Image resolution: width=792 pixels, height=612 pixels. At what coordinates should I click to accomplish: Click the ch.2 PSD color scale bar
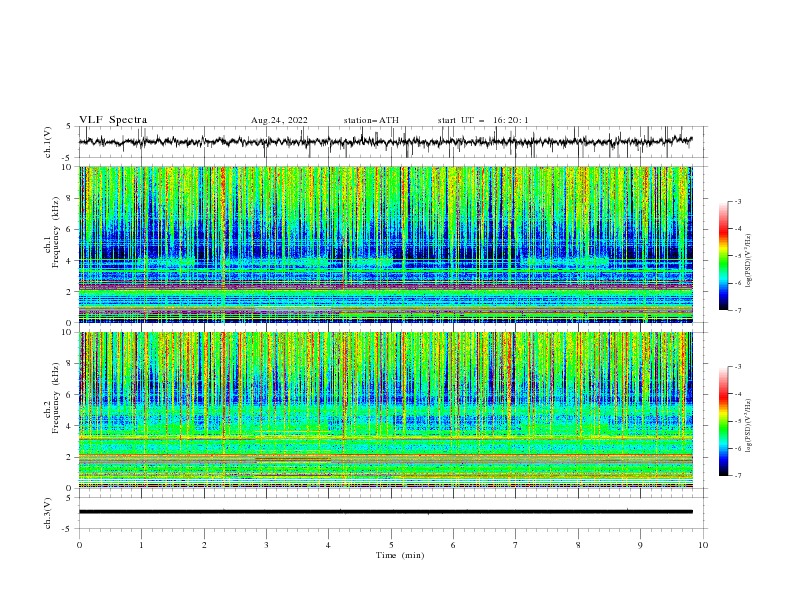723,421
